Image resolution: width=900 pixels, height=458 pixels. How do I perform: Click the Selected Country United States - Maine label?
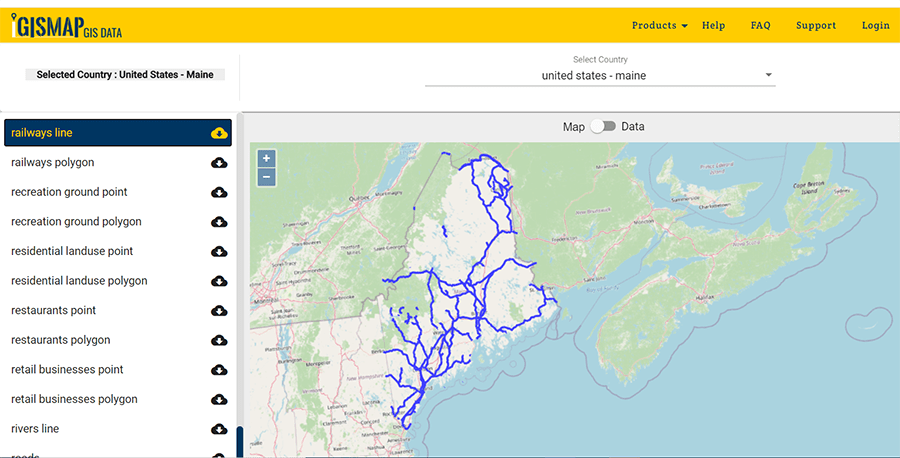125,75
